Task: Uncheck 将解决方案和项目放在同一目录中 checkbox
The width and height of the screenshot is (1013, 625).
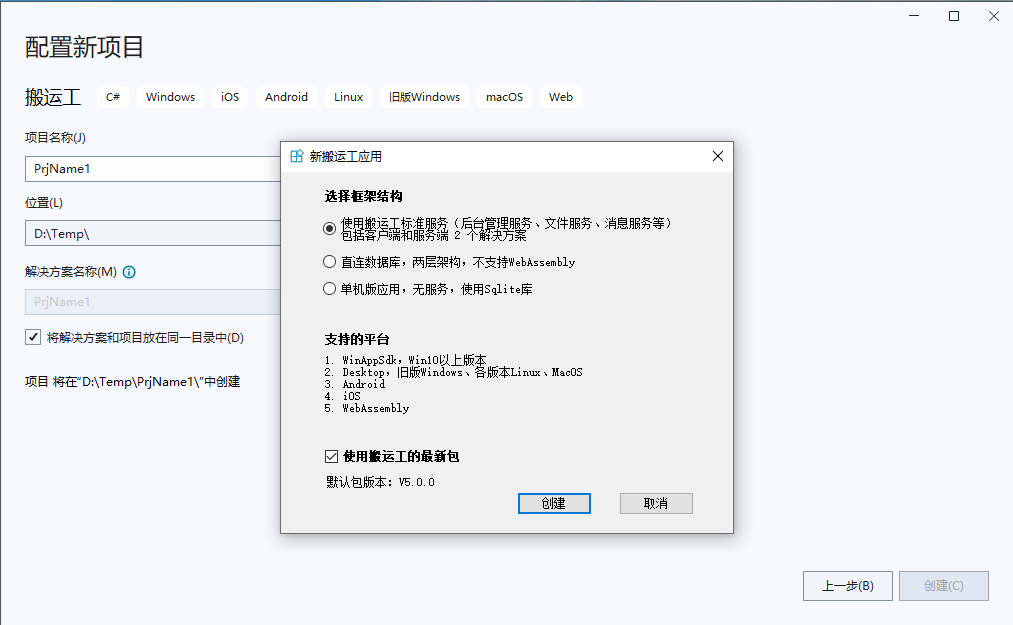Action: (33, 338)
